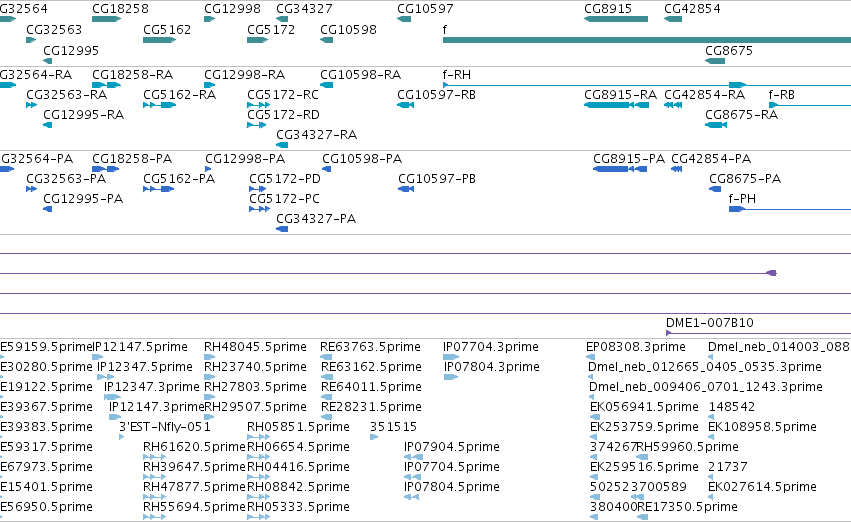Select the f-RH transcript label

point(456,75)
